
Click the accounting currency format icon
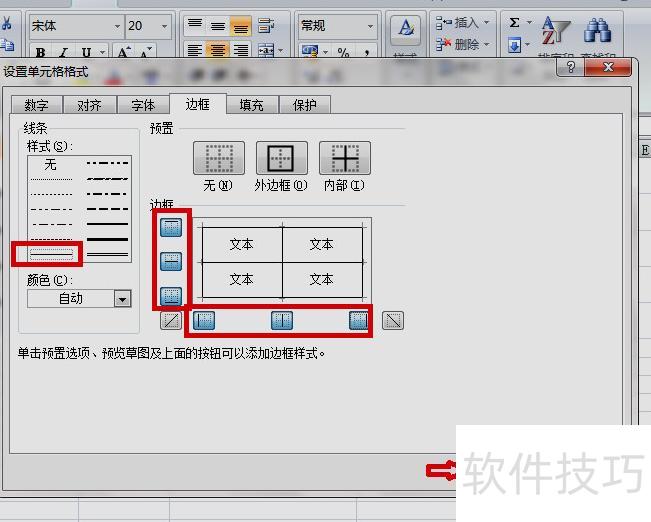coord(310,52)
